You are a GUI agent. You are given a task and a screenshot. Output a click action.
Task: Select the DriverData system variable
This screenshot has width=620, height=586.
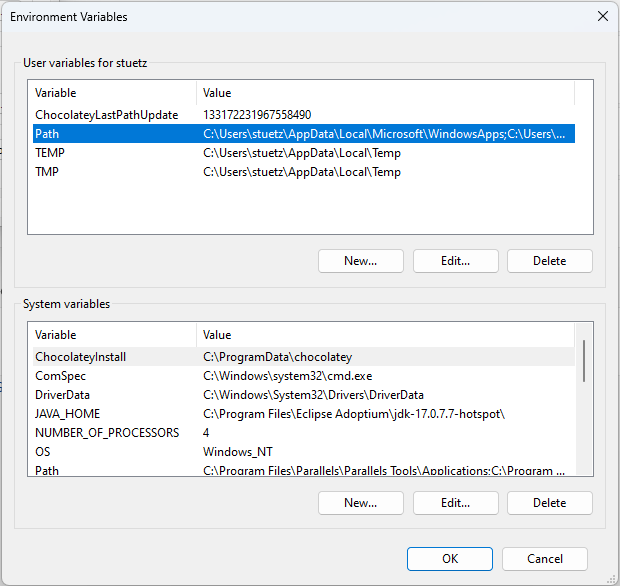click(x=304, y=395)
